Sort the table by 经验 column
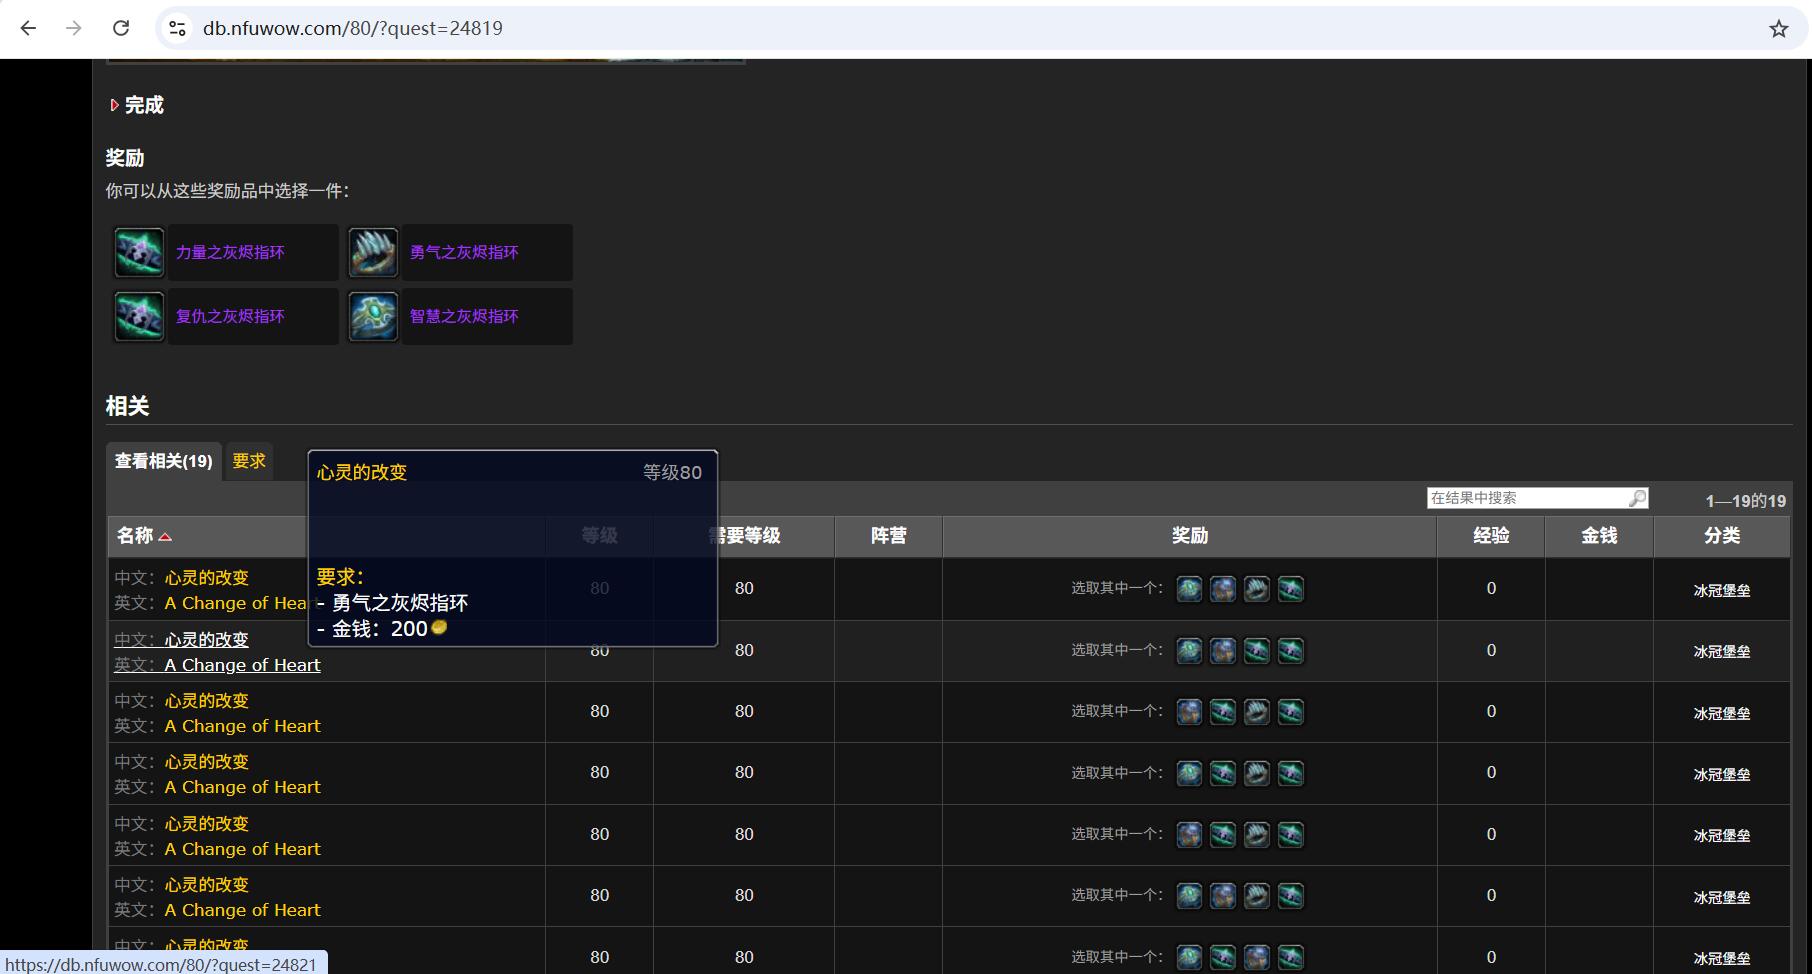1812x974 pixels. coord(1491,536)
